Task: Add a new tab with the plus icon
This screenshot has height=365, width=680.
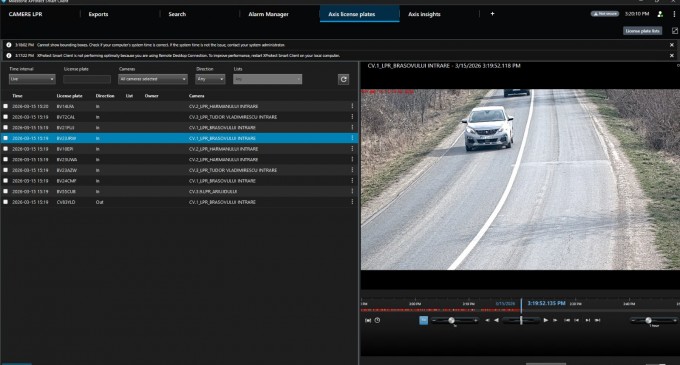Action: (492, 14)
